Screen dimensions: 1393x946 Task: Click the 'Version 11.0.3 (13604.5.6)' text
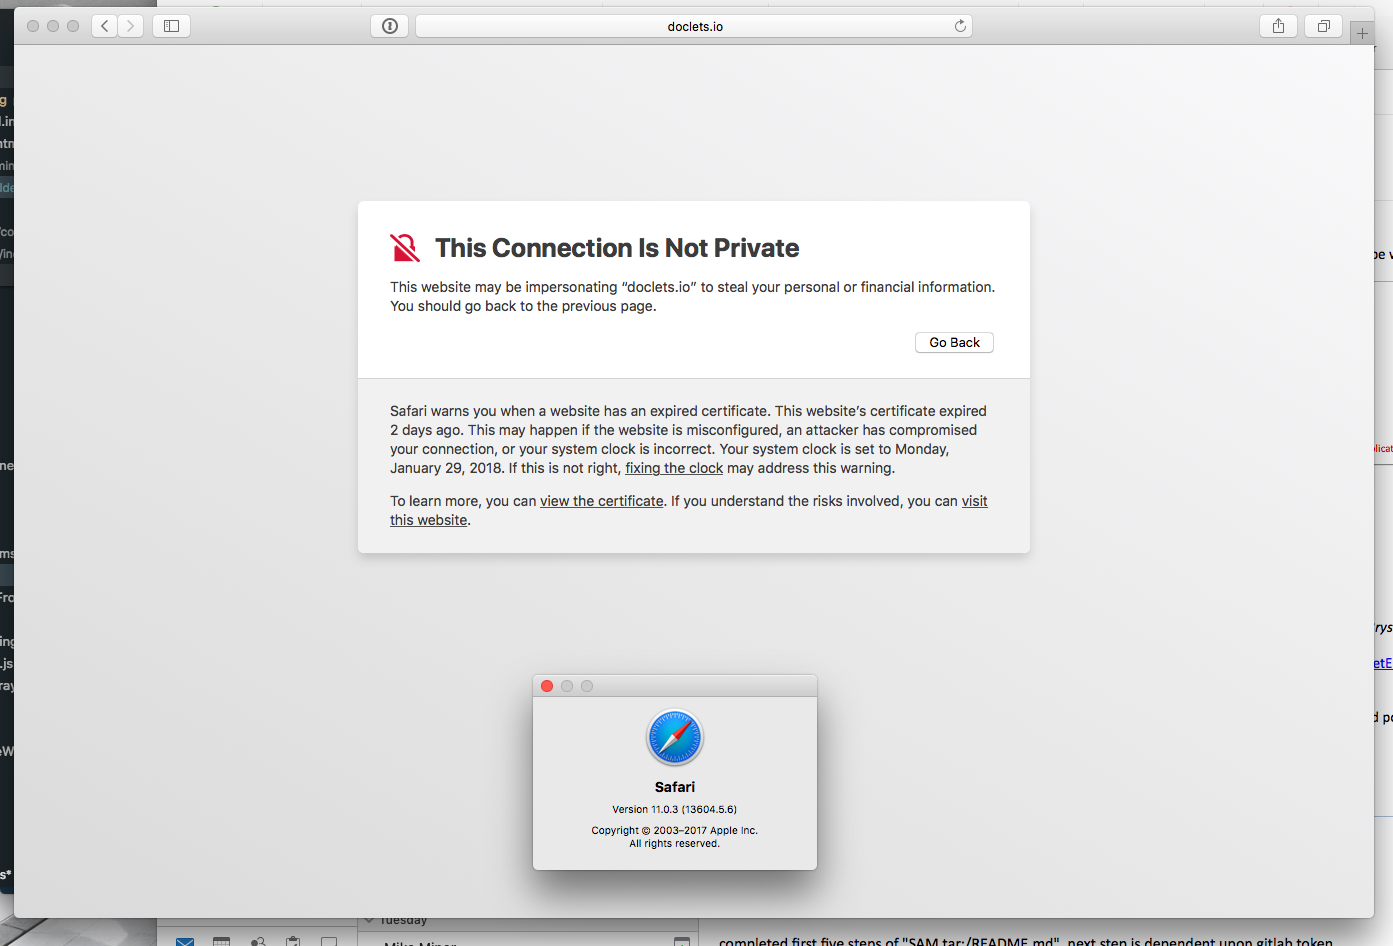coord(675,809)
